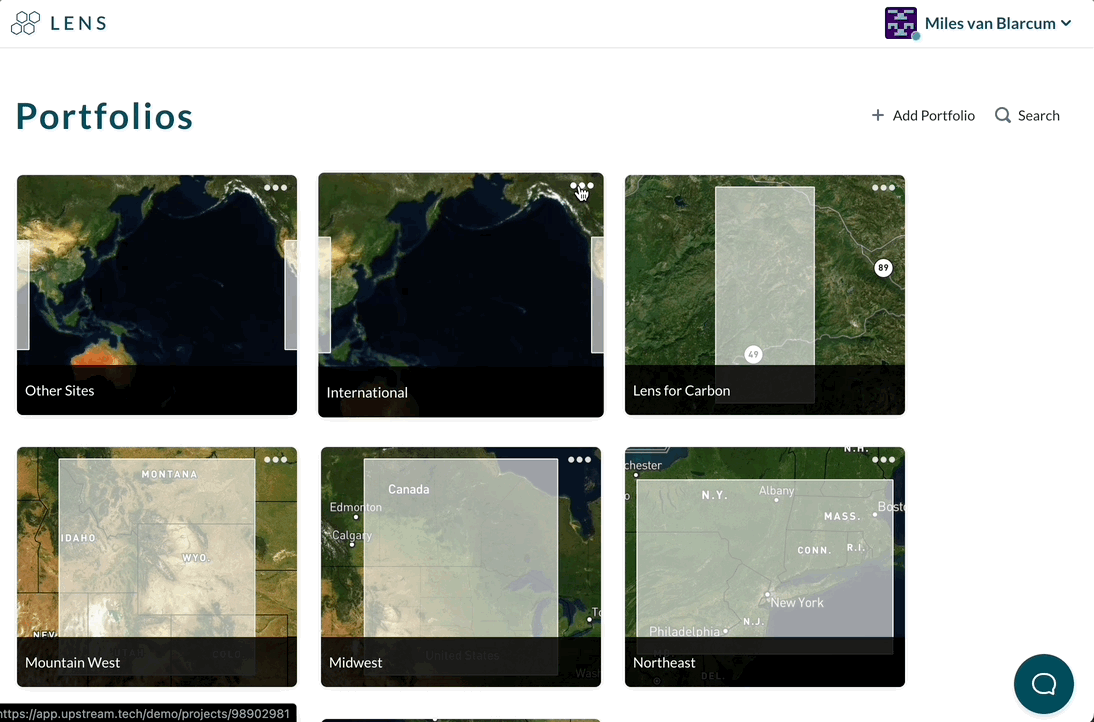Screen dimensions: 1094x722
Task: Open the International card three-dot menu
Action: point(582,186)
